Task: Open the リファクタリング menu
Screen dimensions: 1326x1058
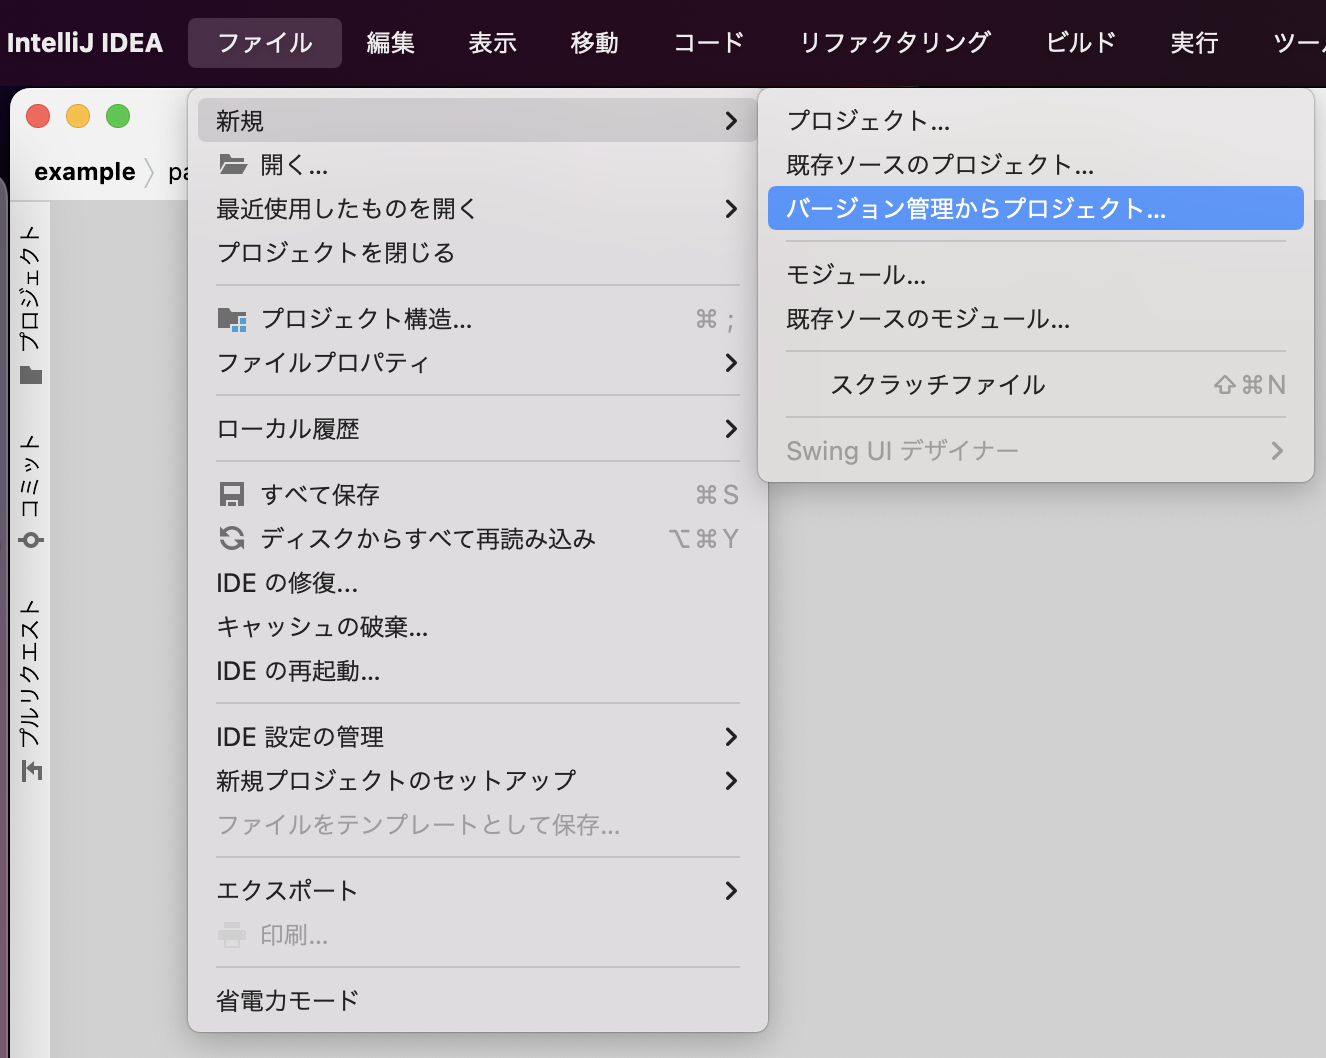Action: tap(895, 43)
